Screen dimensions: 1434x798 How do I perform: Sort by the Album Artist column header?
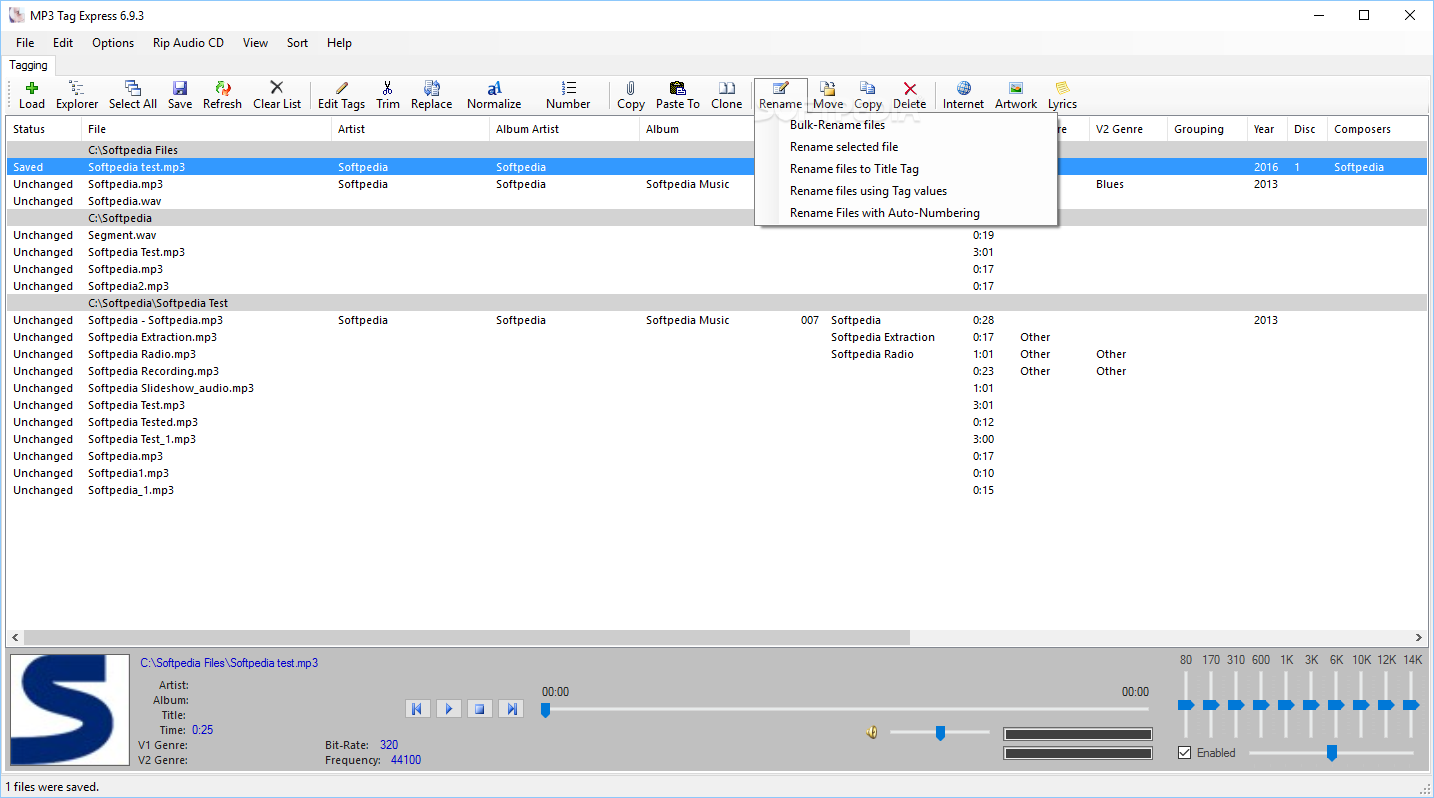(x=564, y=129)
